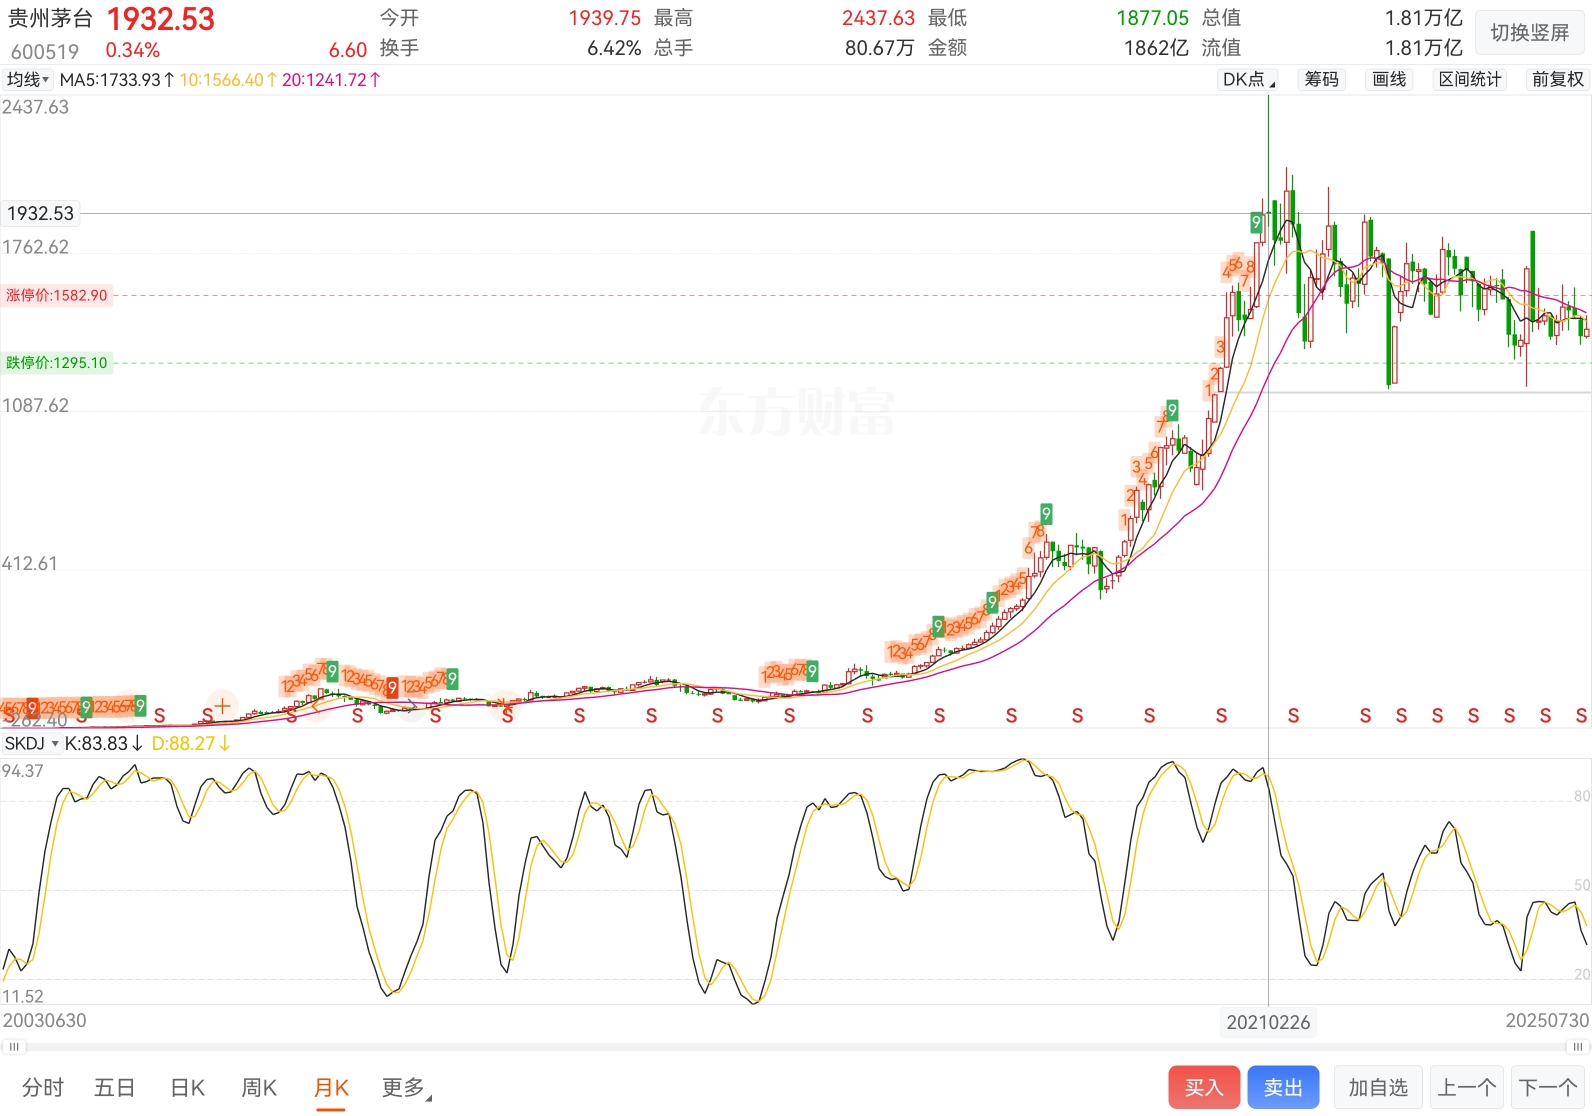
Task: Click the 今开 value 1939.75
Action: pyautogui.click(x=605, y=18)
